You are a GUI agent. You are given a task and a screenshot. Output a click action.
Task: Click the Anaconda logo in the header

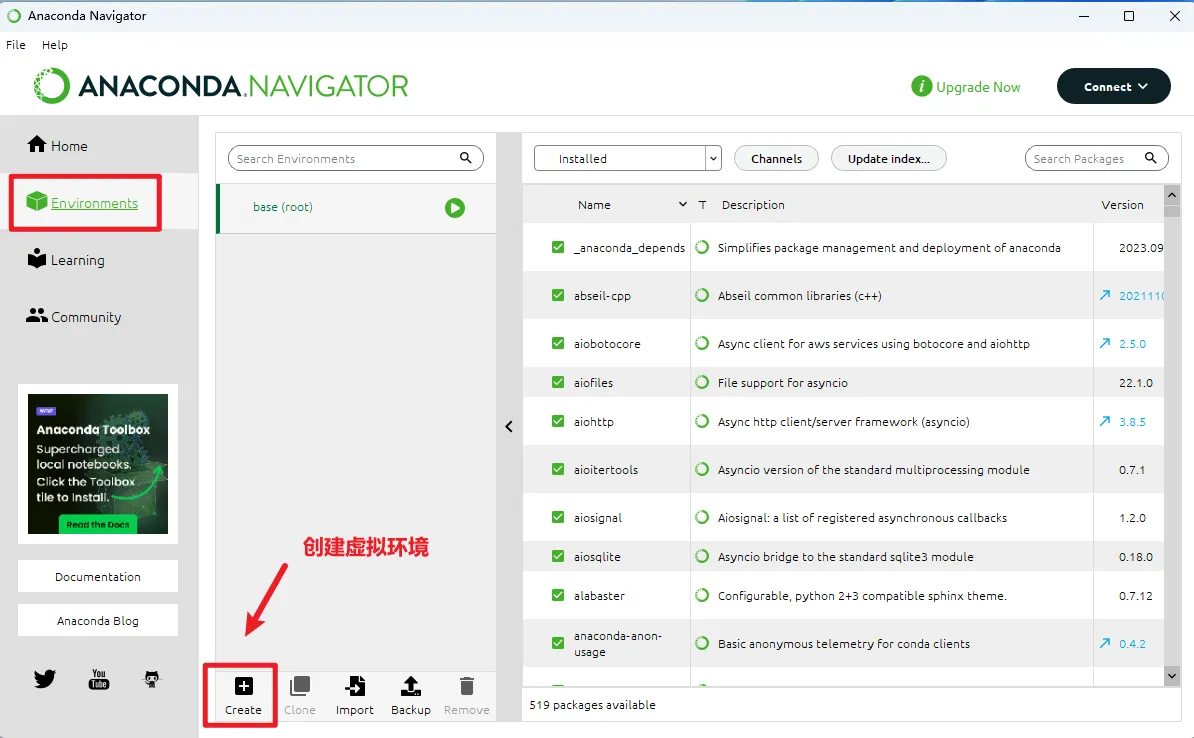(x=220, y=86)
